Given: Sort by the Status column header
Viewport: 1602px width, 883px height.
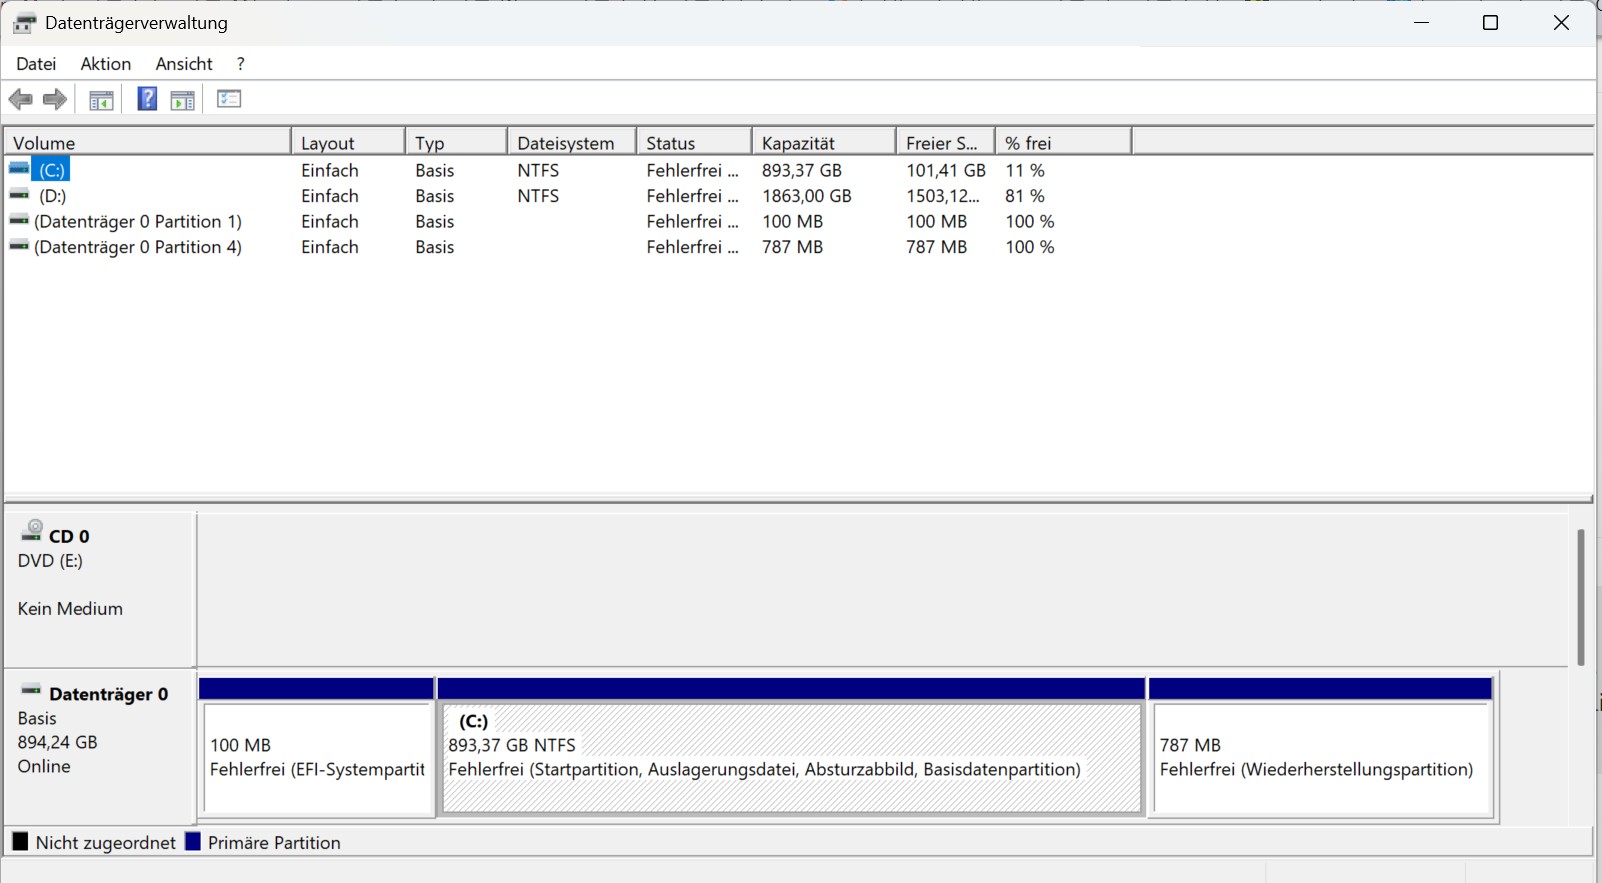Looking at the screenshot, I should 694,142.
